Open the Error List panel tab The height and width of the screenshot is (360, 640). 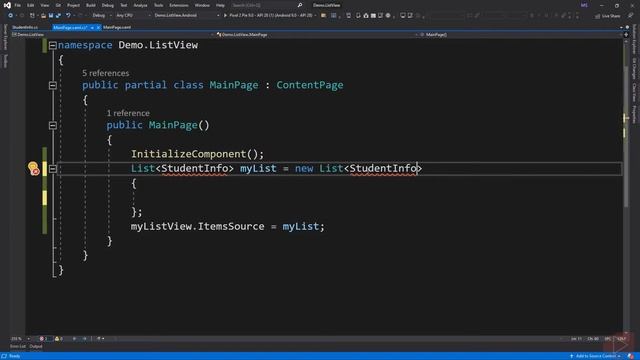pyautogui.click(x=18, y=347)
